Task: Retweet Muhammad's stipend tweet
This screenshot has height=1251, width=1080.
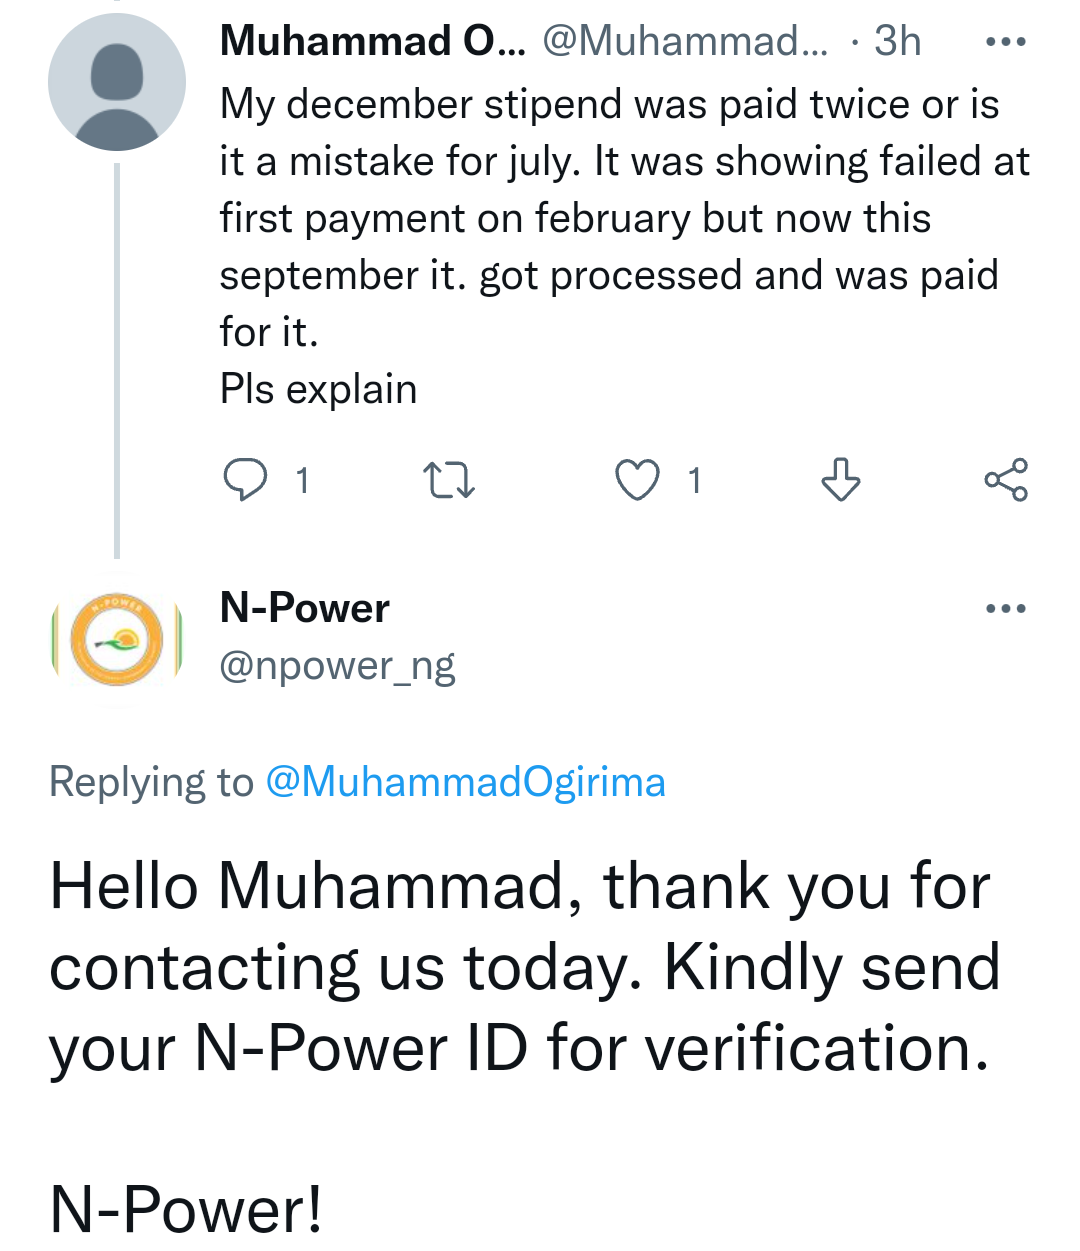Action: (448, 480)
